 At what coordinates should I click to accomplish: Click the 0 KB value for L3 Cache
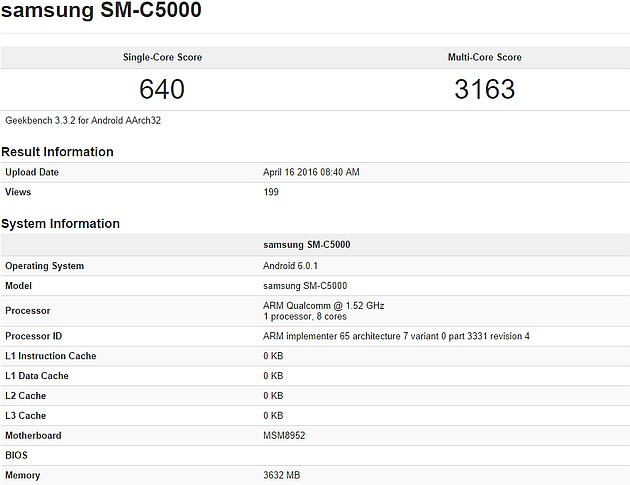coord(273,415)
